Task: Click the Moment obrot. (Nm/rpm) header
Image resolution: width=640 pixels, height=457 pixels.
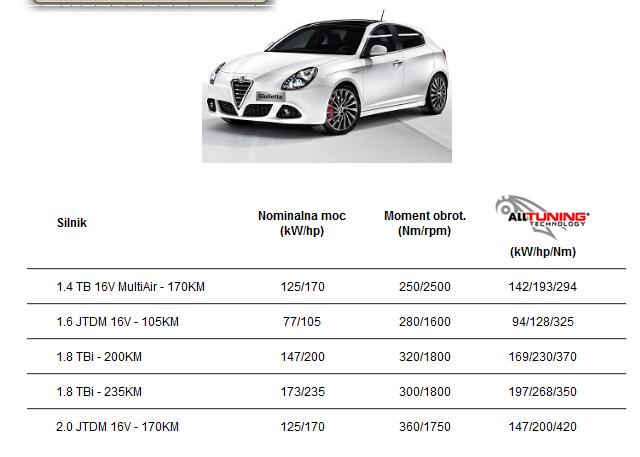Action: (425, 223)
